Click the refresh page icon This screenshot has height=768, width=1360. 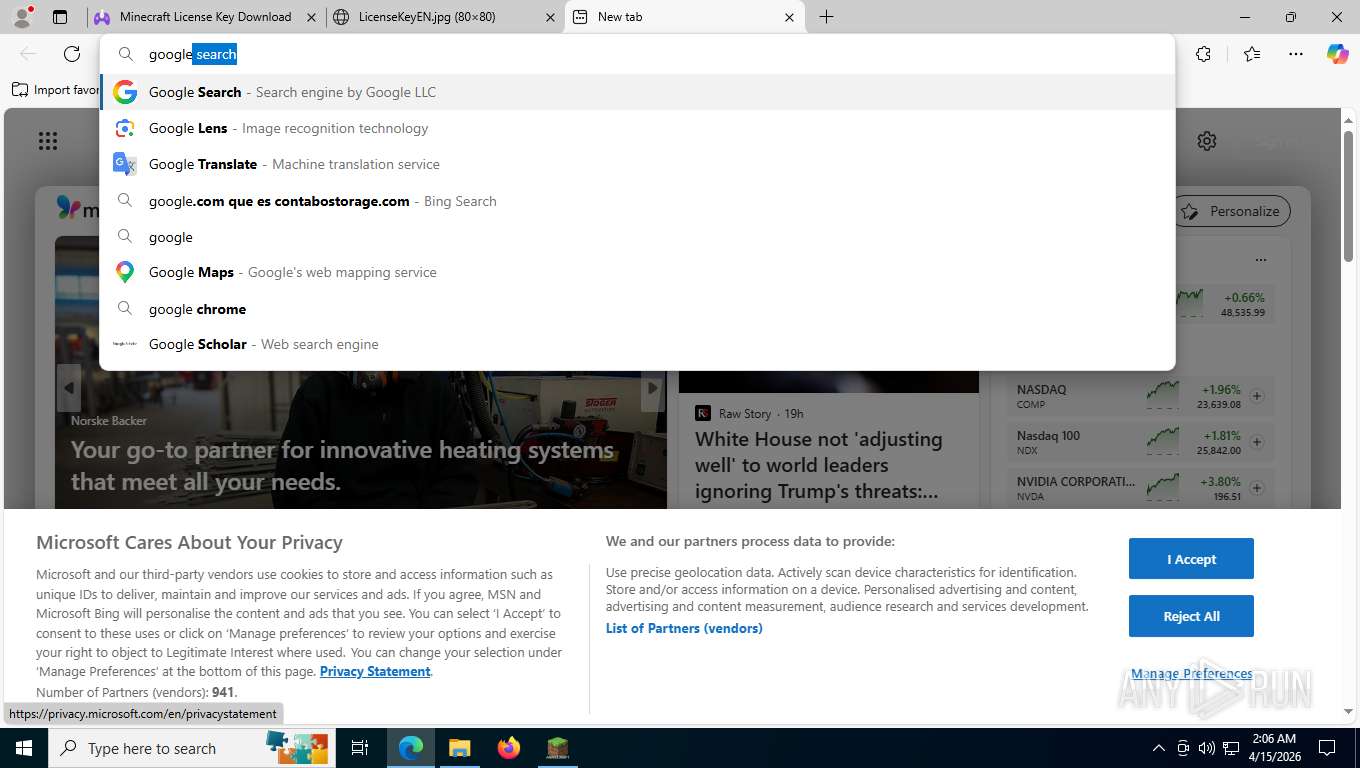(72, 54)
